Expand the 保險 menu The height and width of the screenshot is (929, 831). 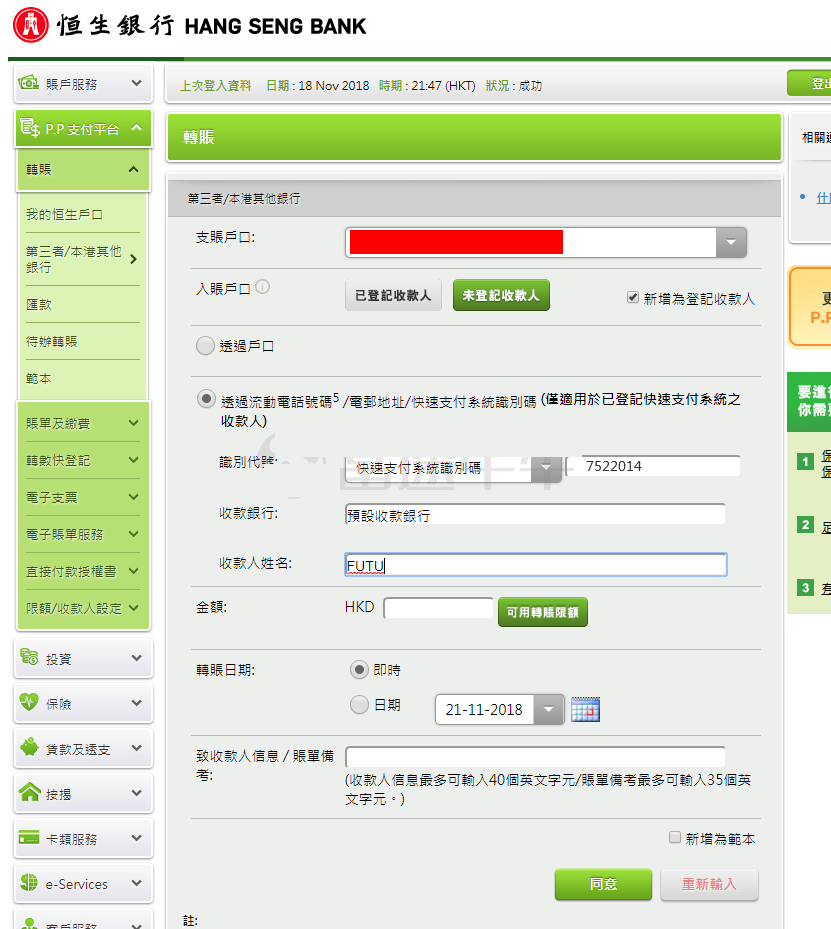coord(83,703)
